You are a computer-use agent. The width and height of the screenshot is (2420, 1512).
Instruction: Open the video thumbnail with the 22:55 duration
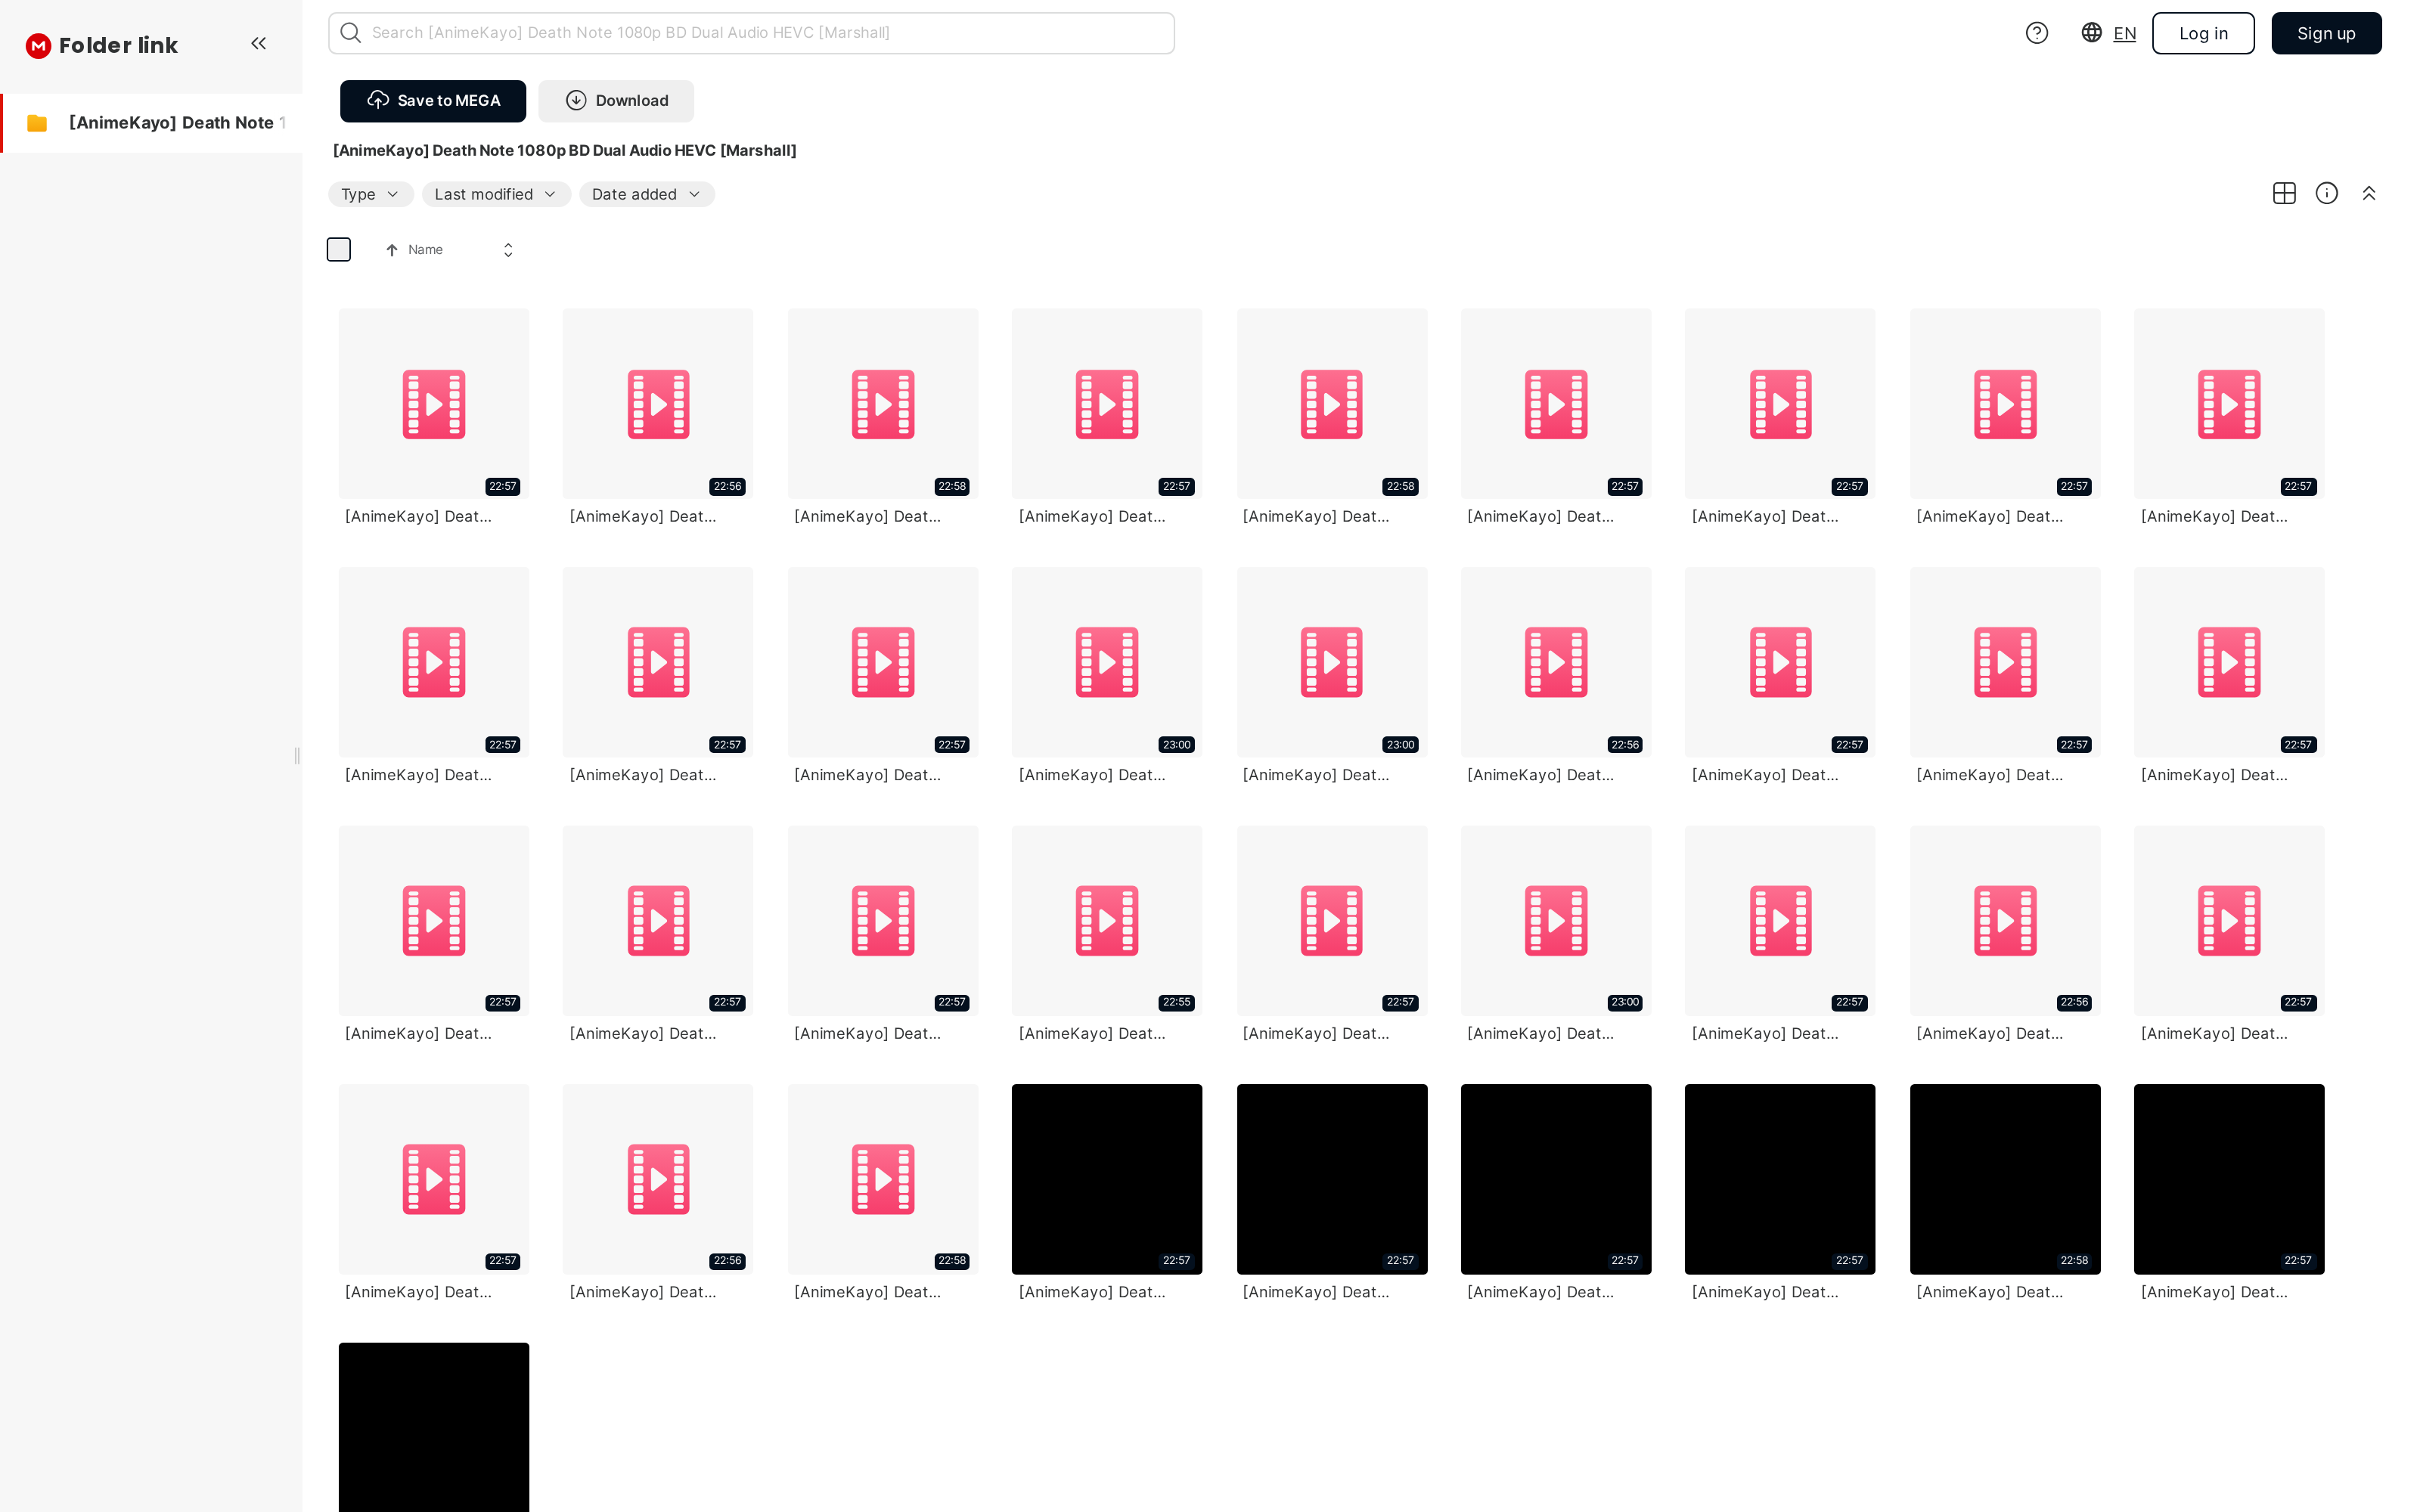(1106, 920)
